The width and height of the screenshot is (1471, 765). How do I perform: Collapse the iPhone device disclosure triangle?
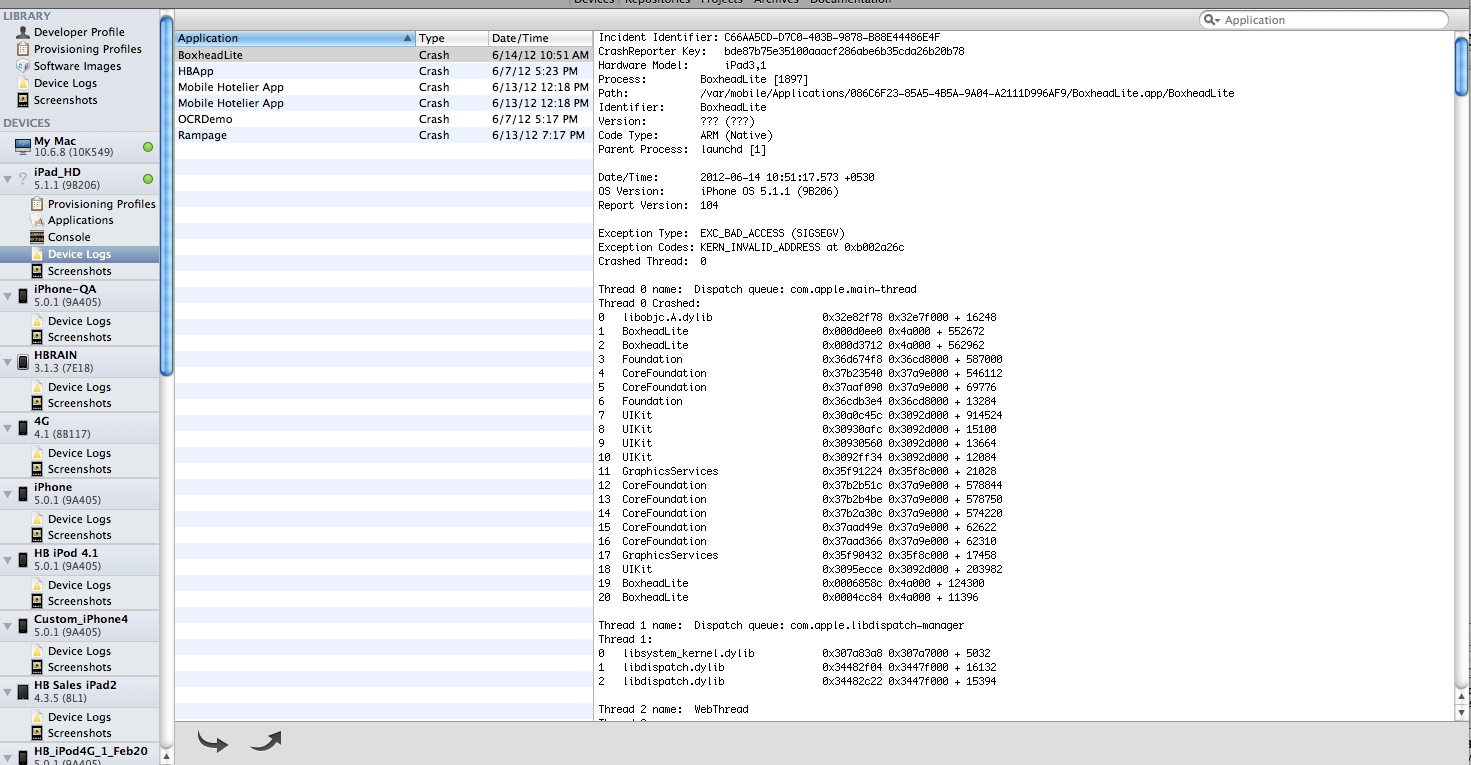pyautogui.click(x=8, y=494)
